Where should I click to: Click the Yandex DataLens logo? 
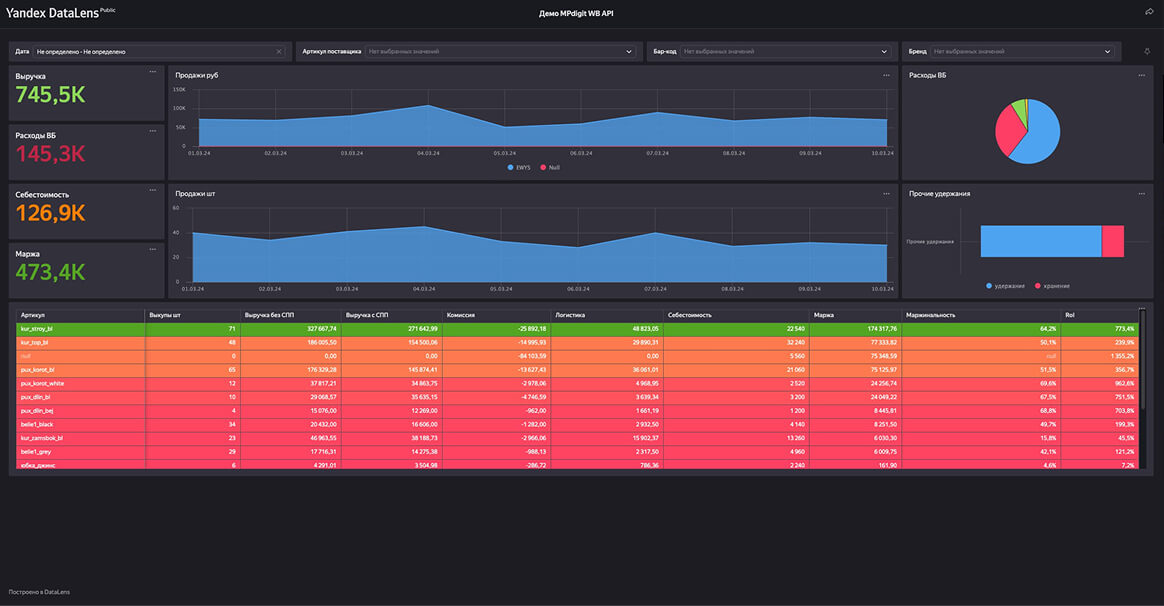[x=52, y=13]
